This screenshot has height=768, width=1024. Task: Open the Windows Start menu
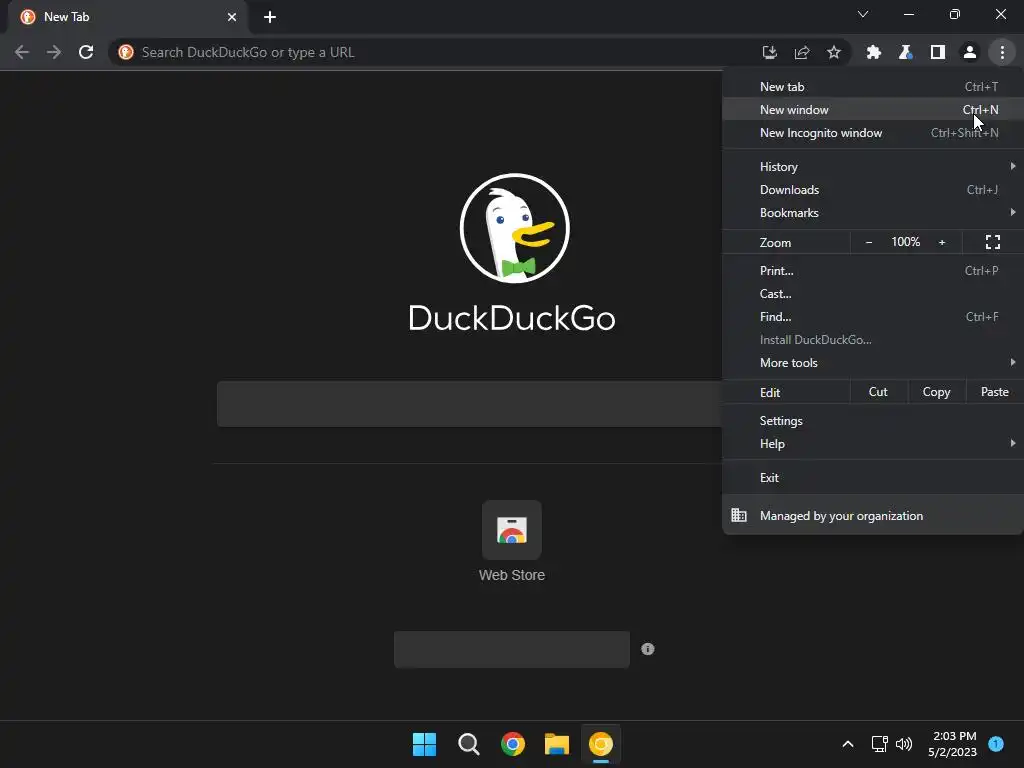[x=424, y=744]
